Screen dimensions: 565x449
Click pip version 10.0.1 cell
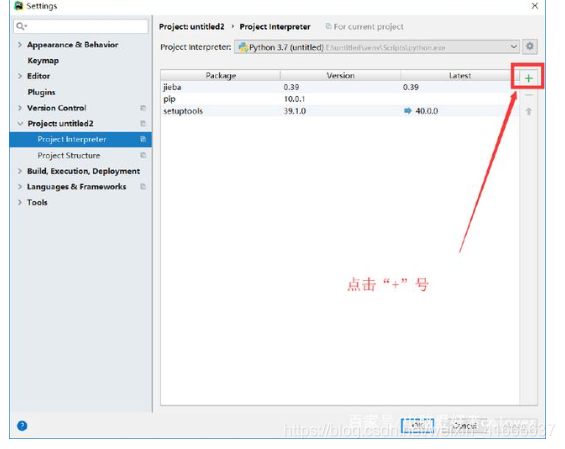click(x=294, y=99)
